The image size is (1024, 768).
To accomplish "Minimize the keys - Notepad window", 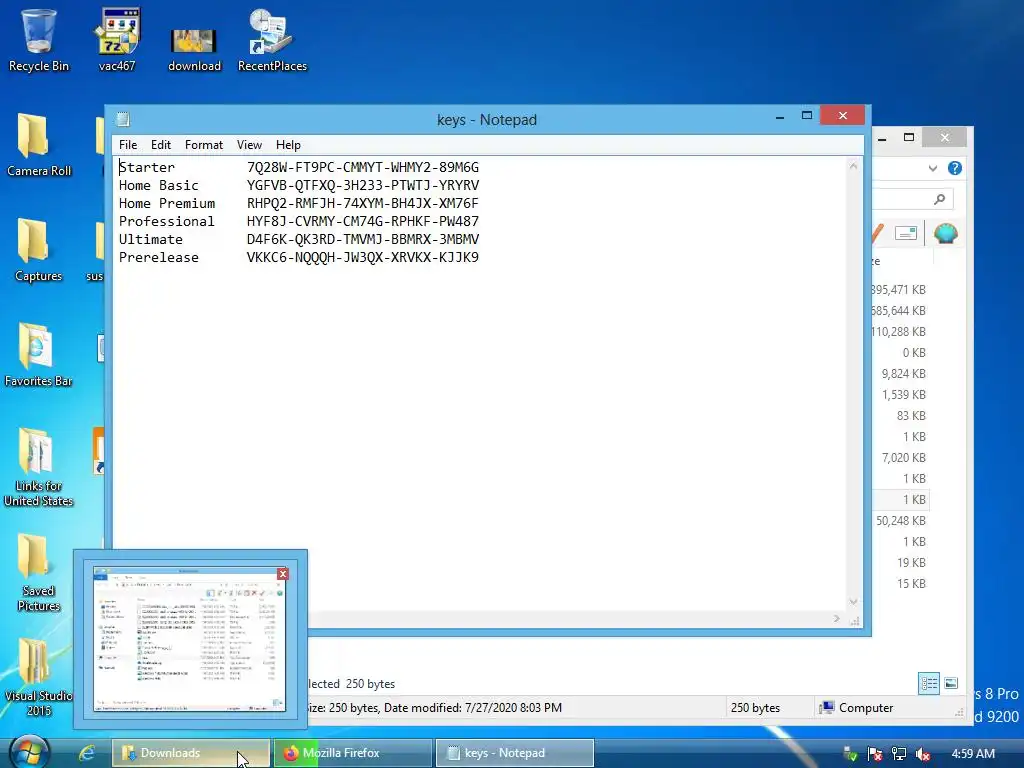I will pyautogui.click(x=780, y=117).
